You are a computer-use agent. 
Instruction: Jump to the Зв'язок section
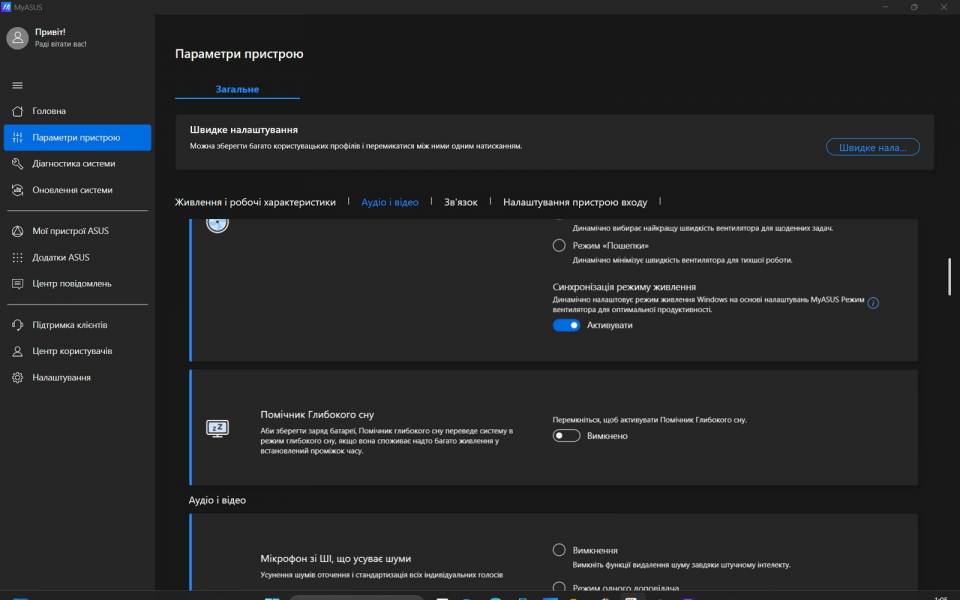[x=461, y=202]
